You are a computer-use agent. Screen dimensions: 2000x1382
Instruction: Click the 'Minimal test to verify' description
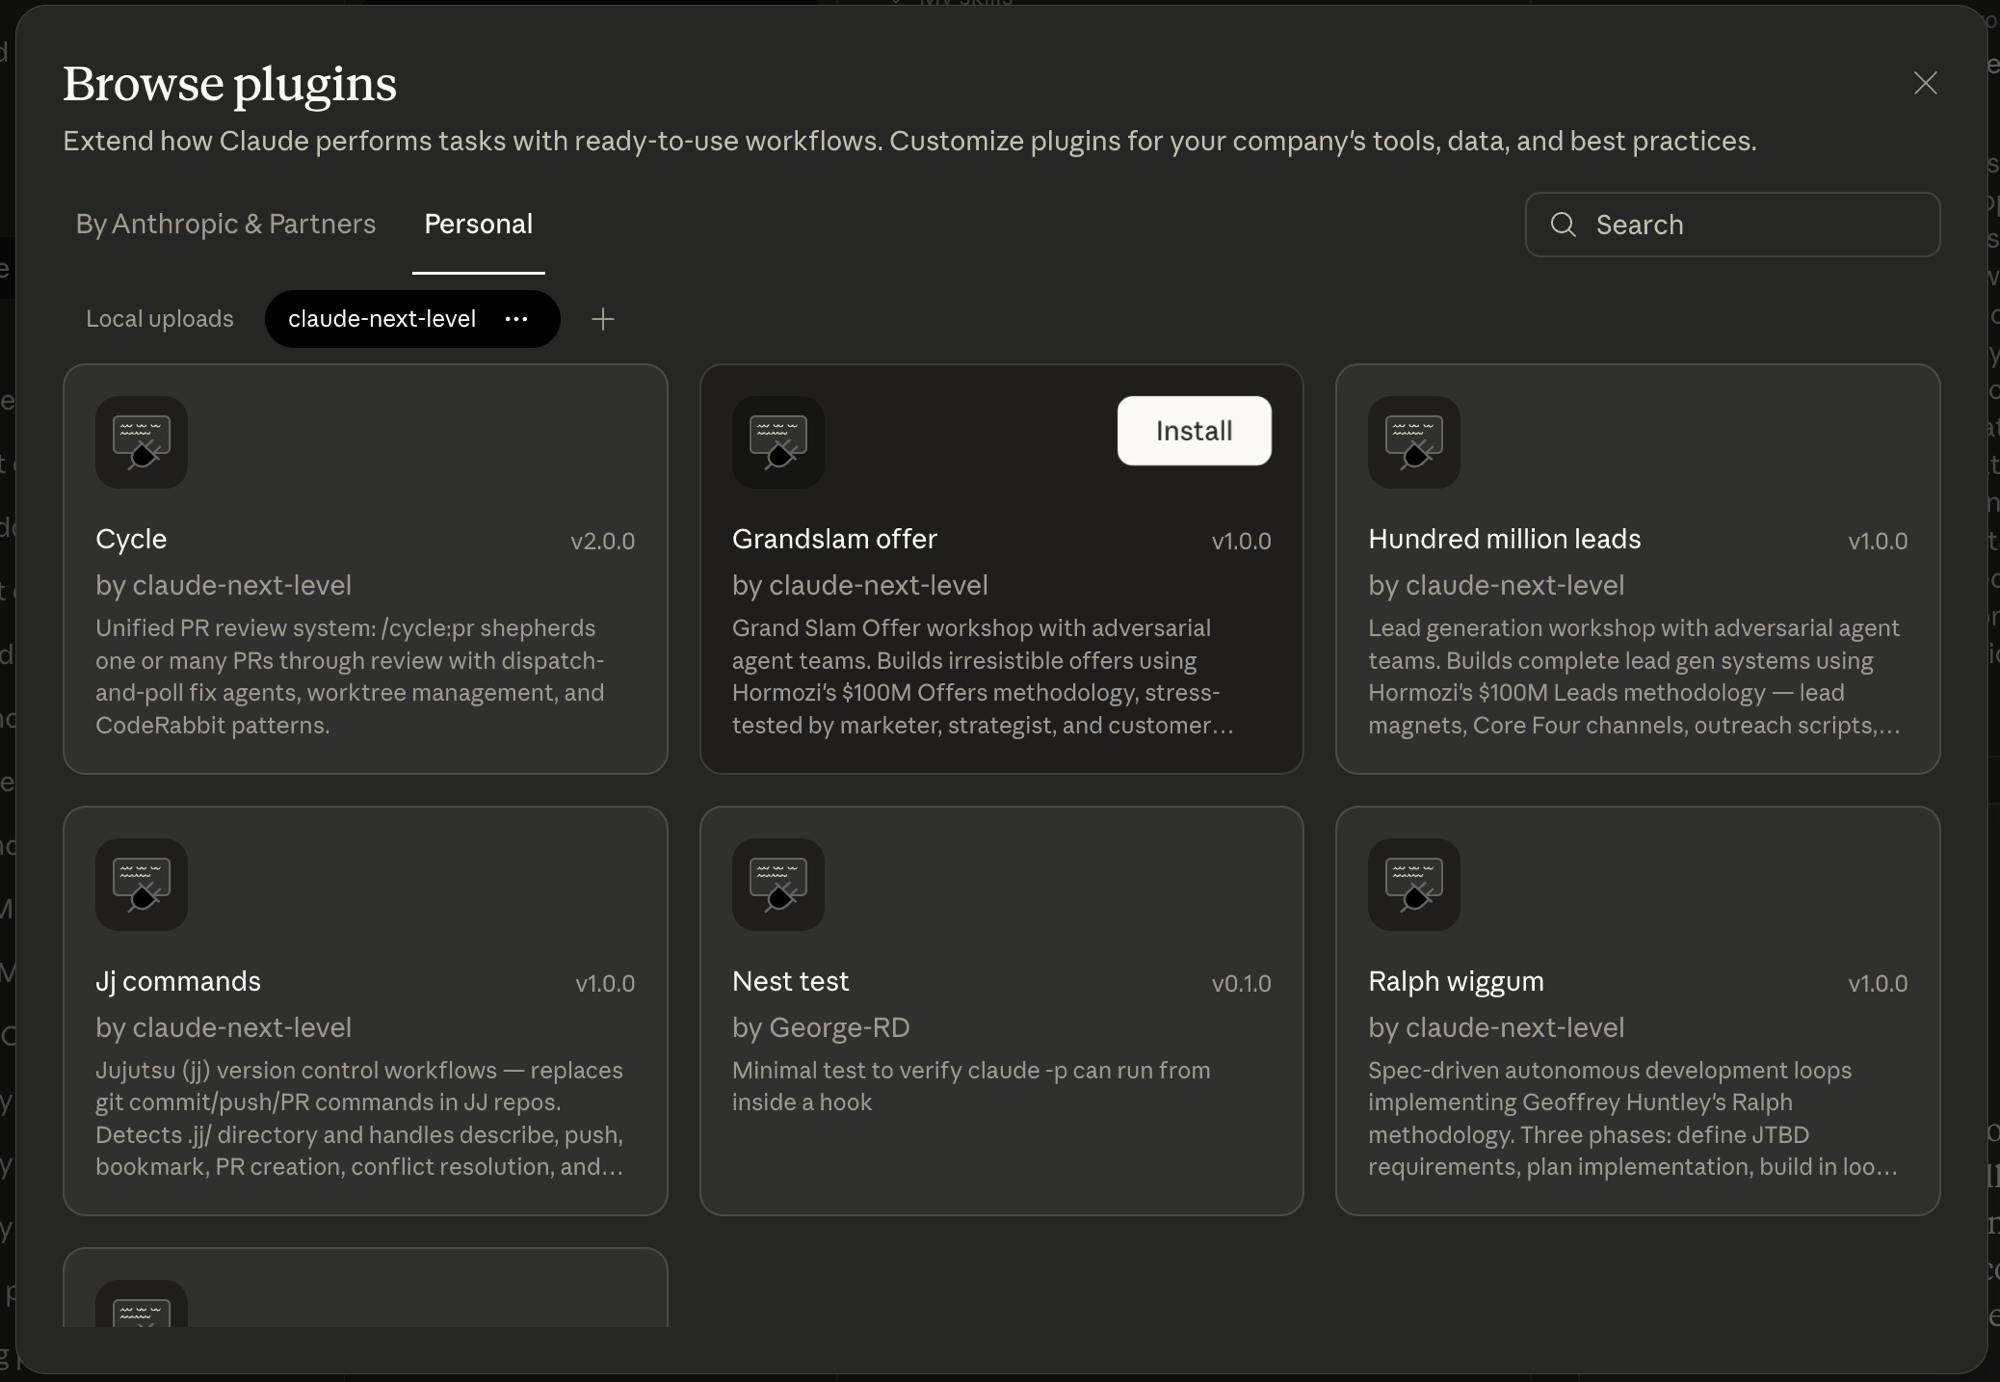[x=971, y=1086]
